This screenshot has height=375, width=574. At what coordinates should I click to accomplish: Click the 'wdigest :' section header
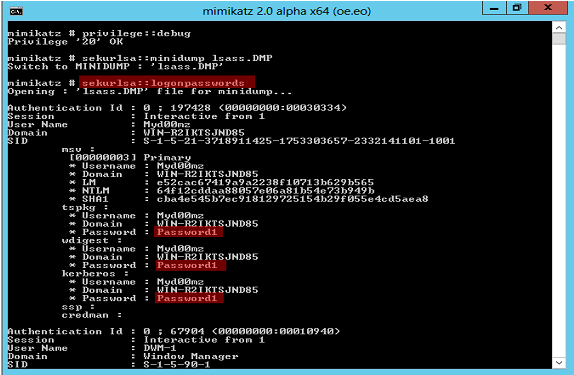(92, 241)
